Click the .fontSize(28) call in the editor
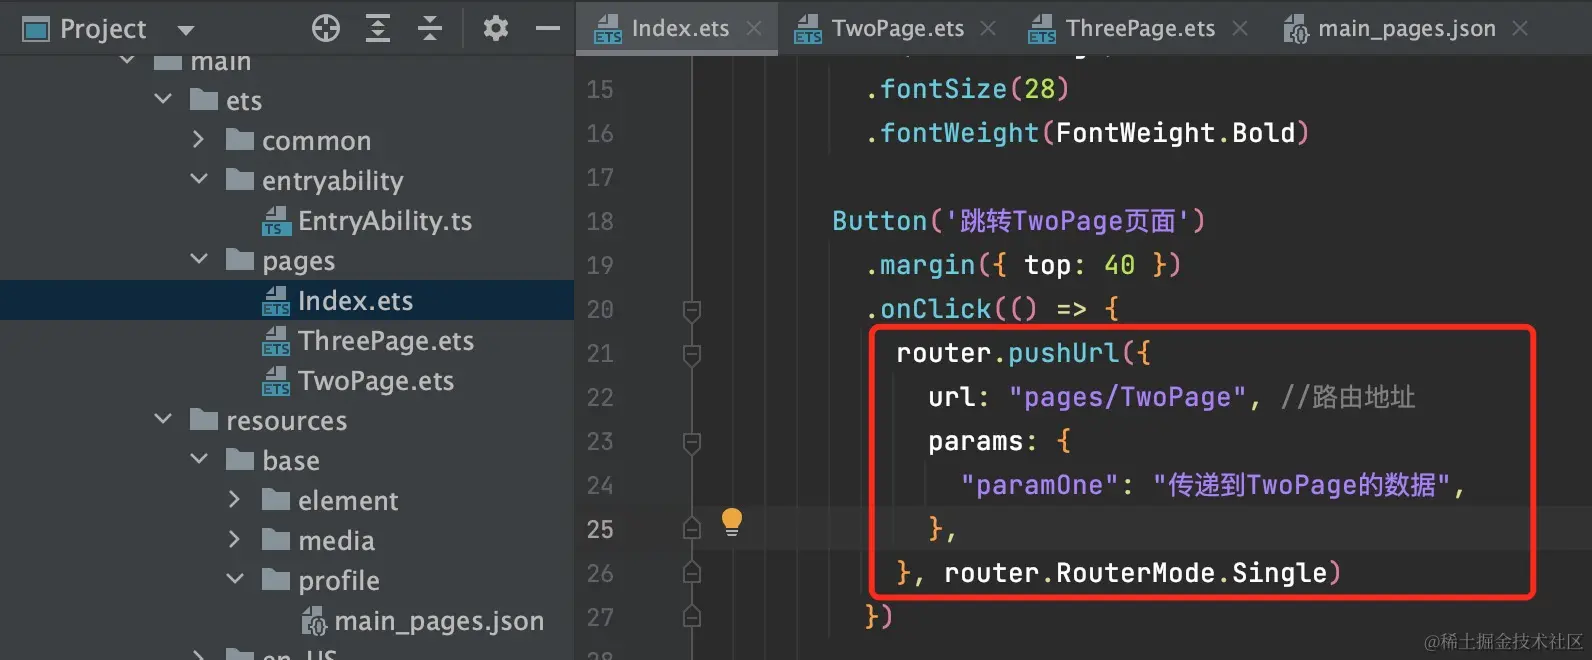 967,89
